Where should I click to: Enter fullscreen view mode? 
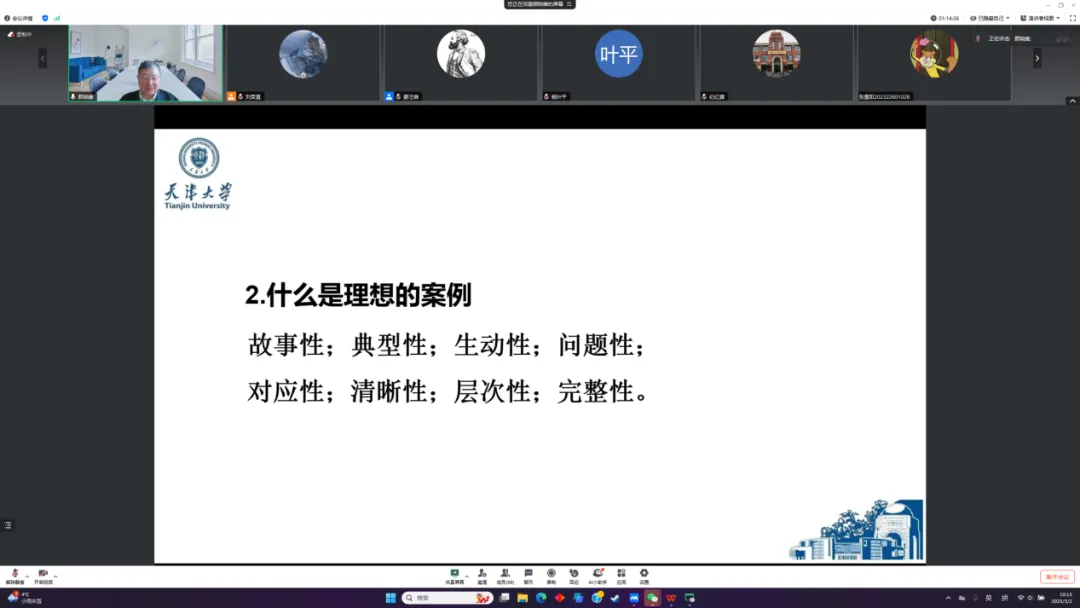[x=1072, y=17]
